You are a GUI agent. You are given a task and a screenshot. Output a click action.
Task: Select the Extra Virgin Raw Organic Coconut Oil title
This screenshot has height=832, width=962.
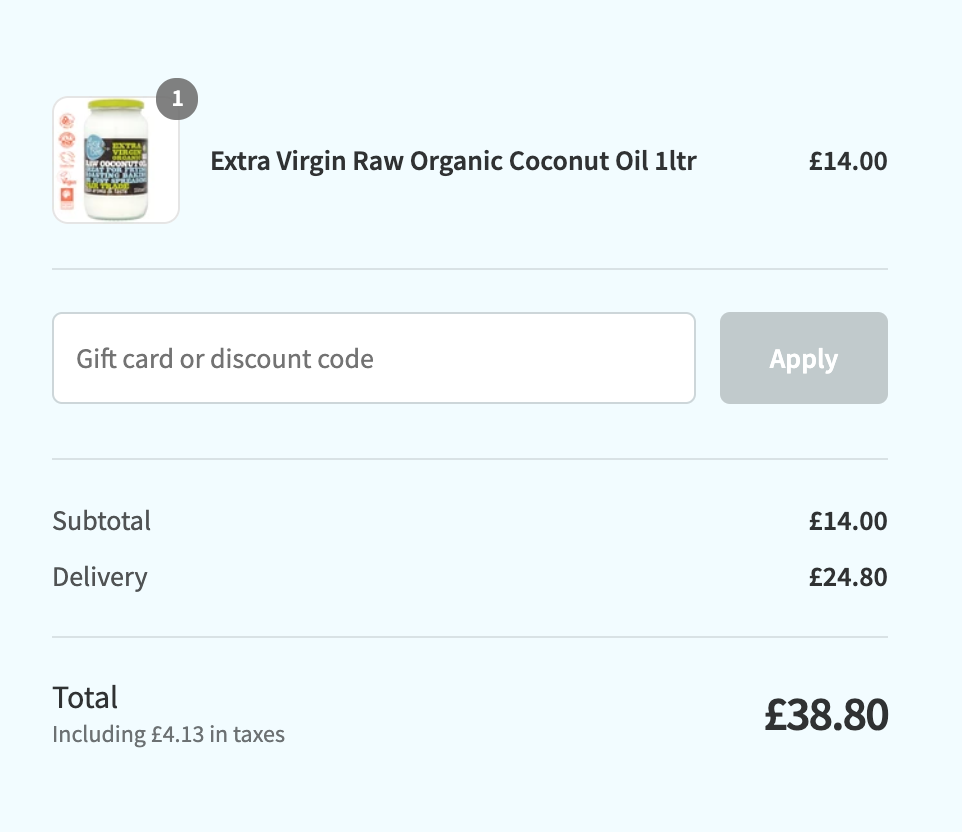click(453, 161)
